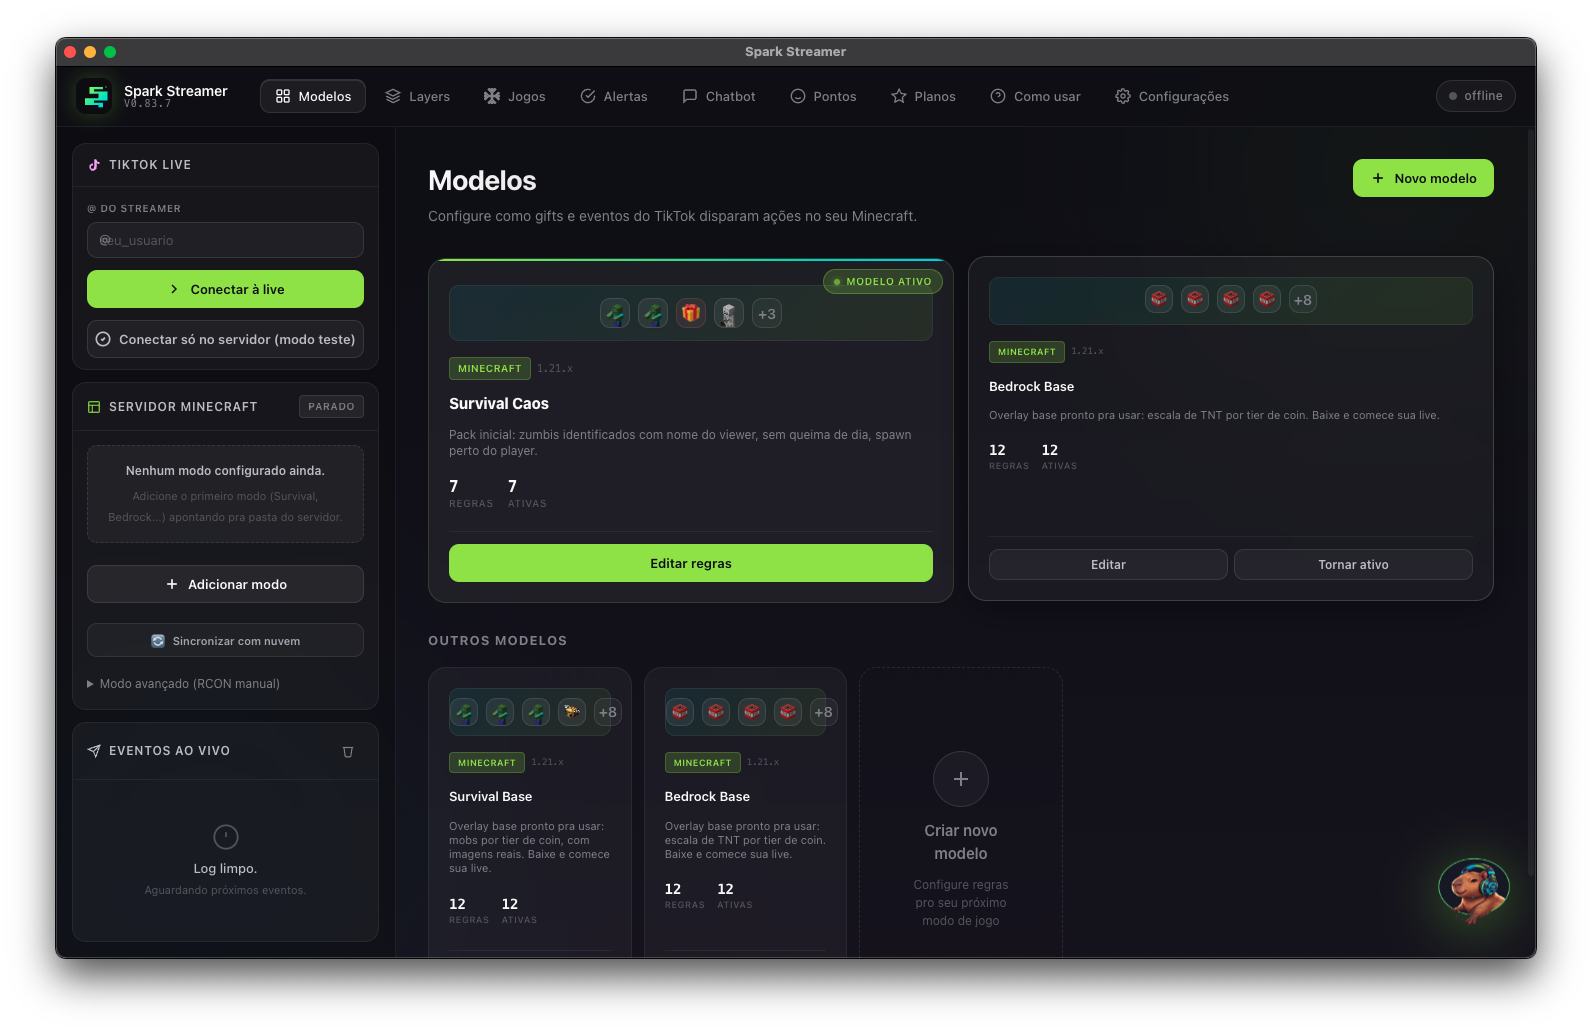Open the Como usar help tab
Viewport: 1592px width, 1032px height.
pos(1036,96)
